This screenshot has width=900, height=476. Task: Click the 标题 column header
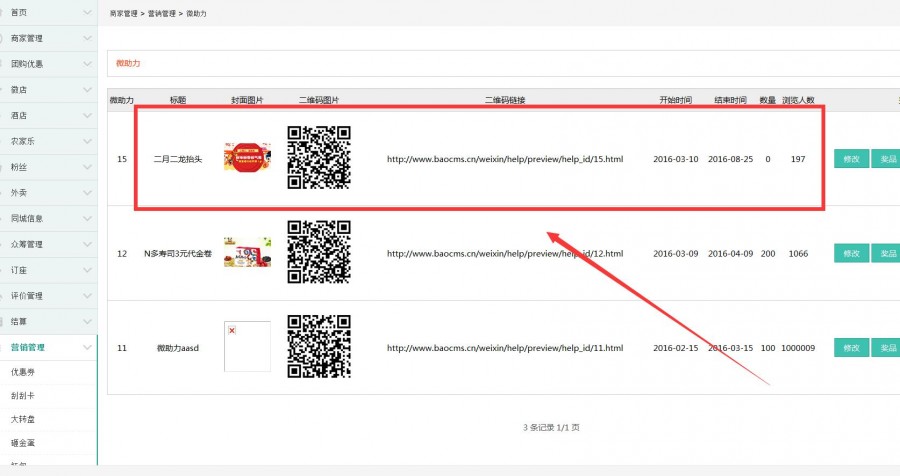point(178,100)
